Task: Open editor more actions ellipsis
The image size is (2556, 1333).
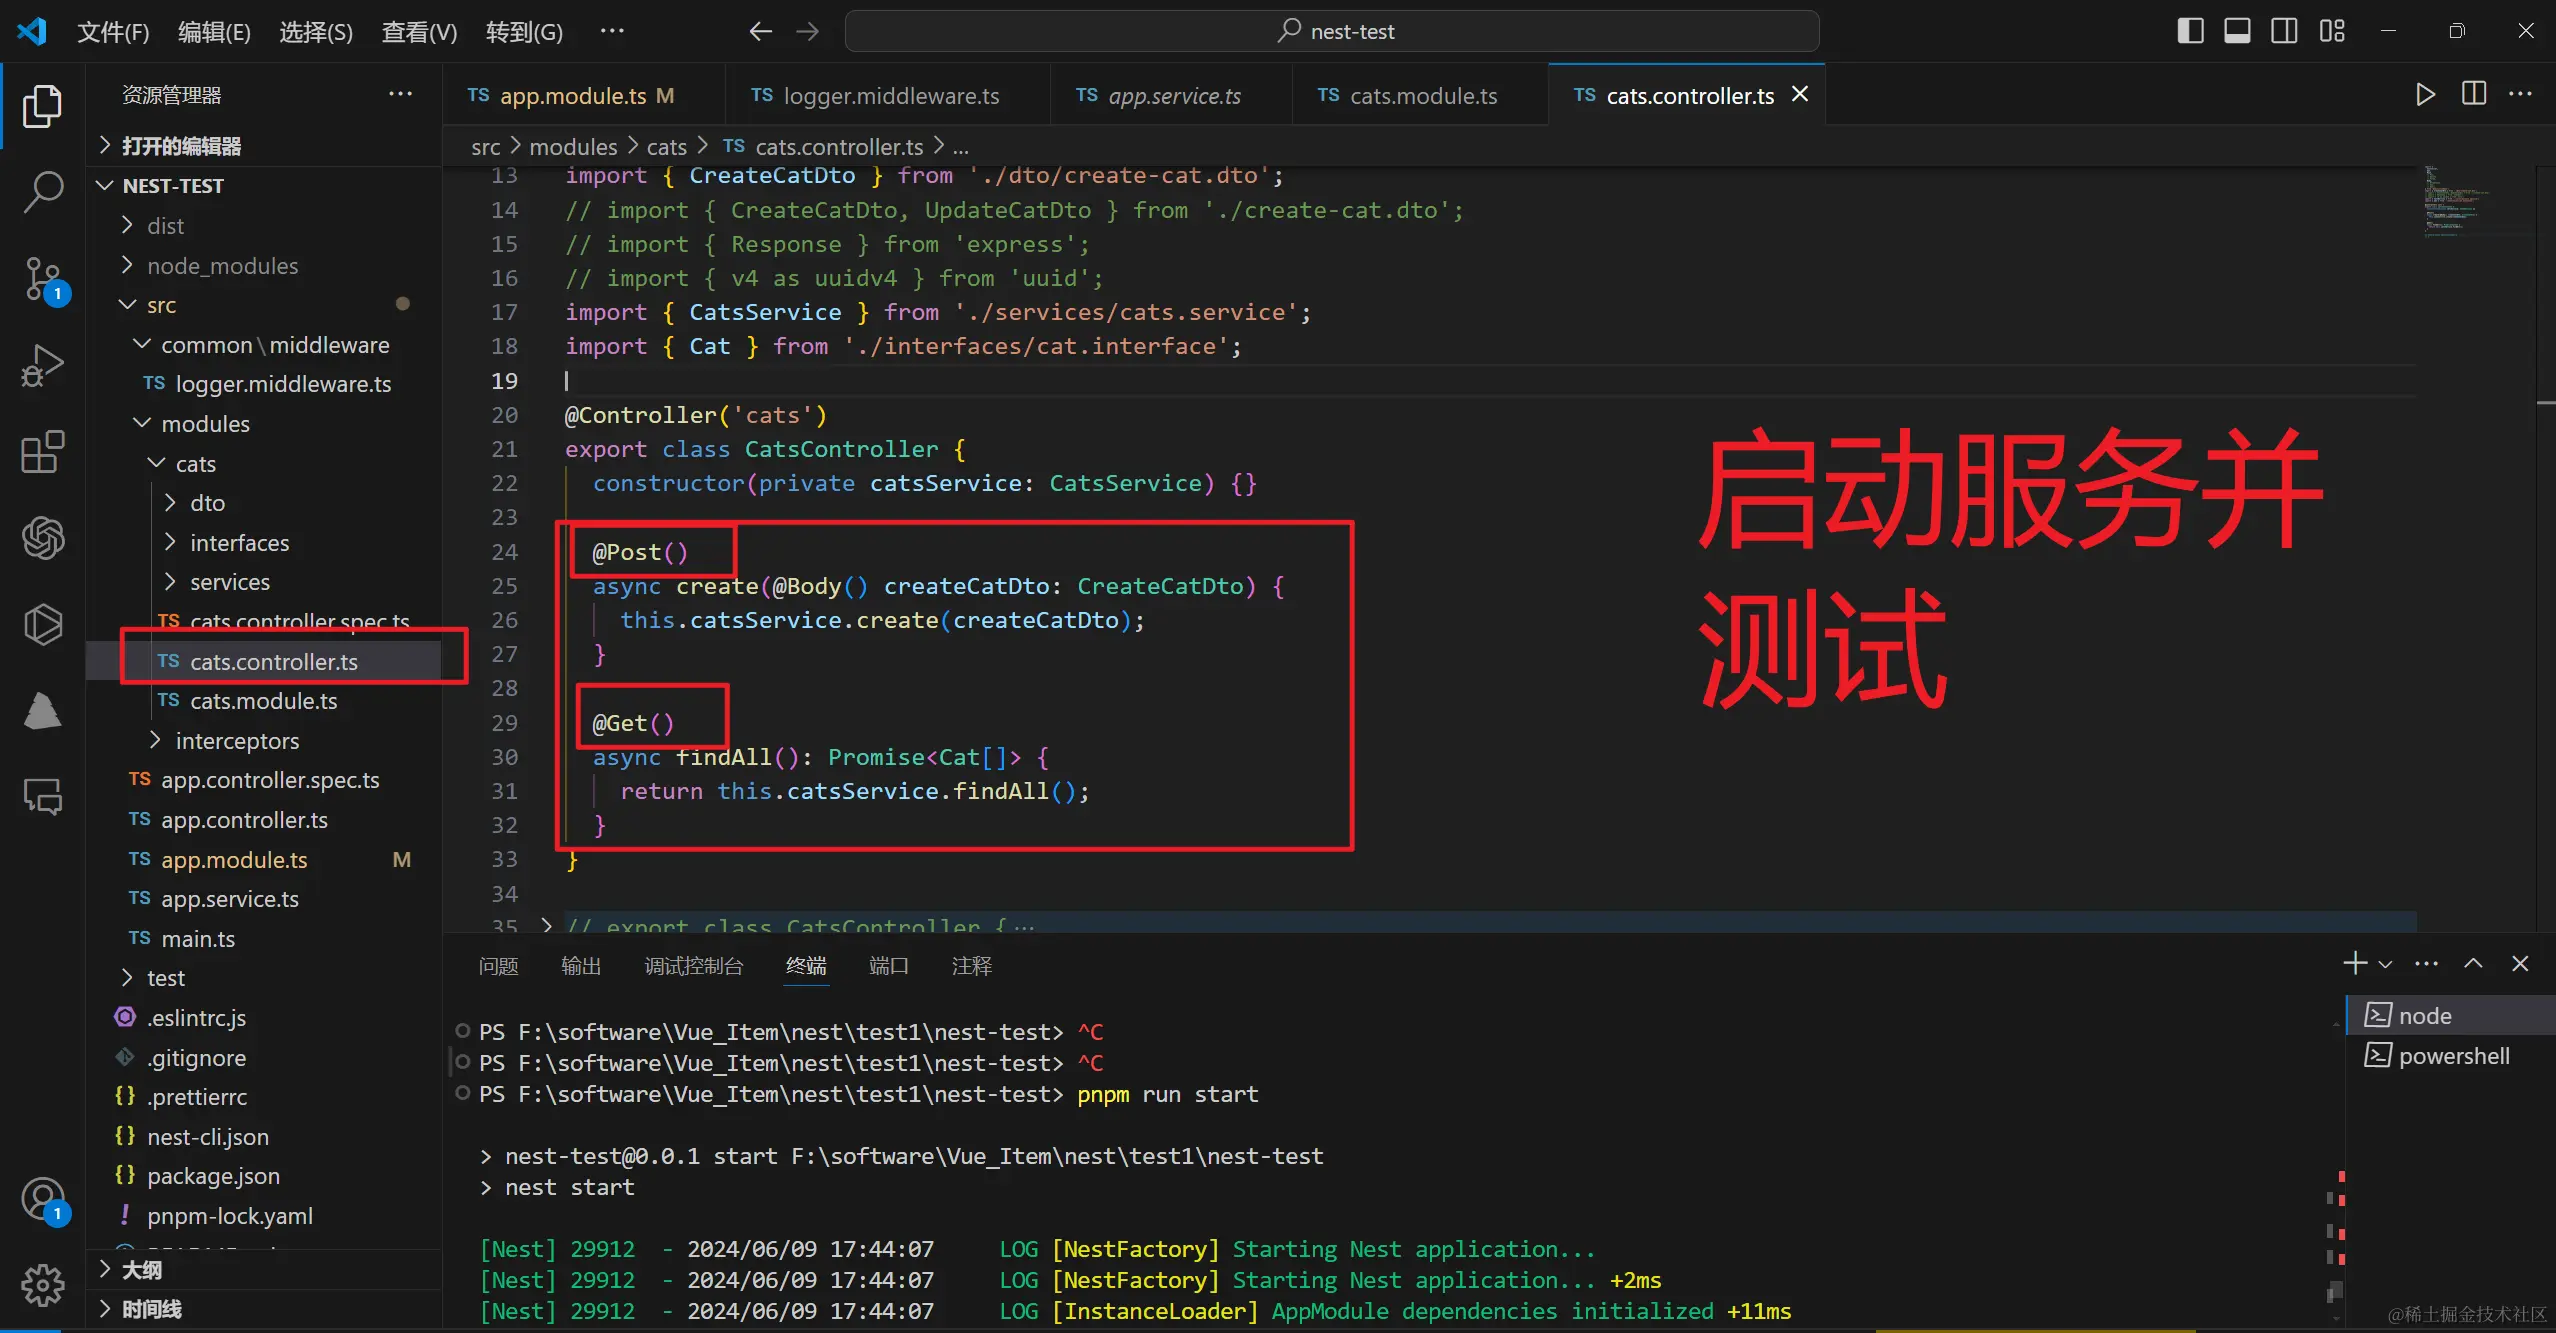Action: (x=2521, y=95)
